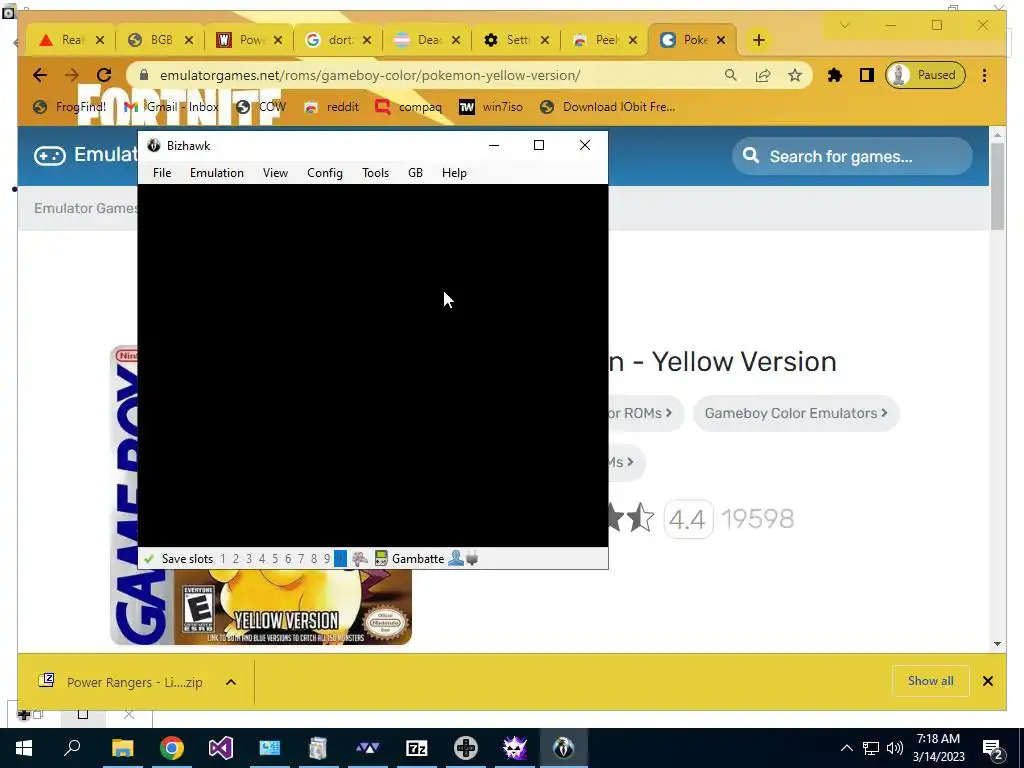Click the green checkmark status icon in Bizhawk
1024x768 pixels.
click(x=149, y=559)
